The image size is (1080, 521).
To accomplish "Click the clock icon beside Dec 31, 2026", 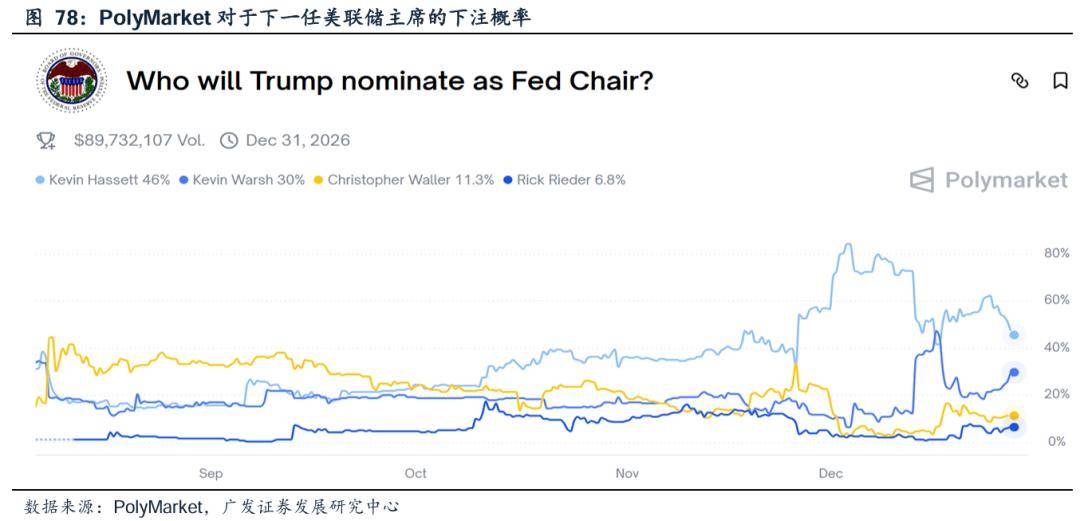I will pos(229,140).
